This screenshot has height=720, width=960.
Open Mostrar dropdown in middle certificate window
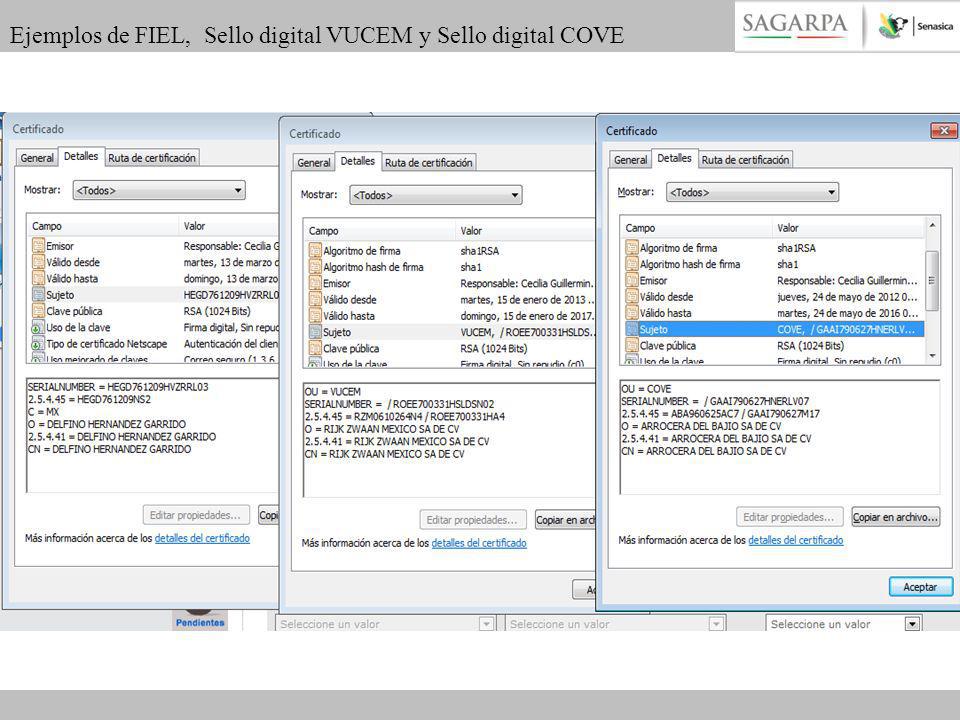436,195
